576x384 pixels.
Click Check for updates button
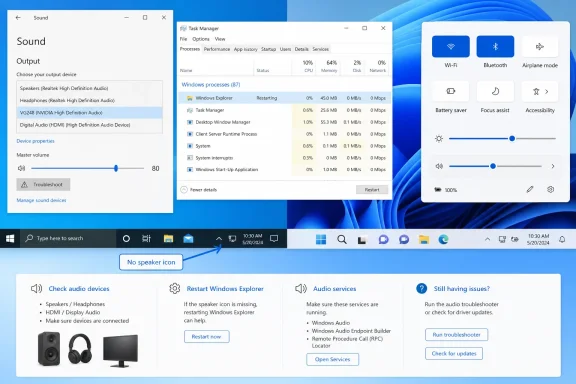point(454,354)
